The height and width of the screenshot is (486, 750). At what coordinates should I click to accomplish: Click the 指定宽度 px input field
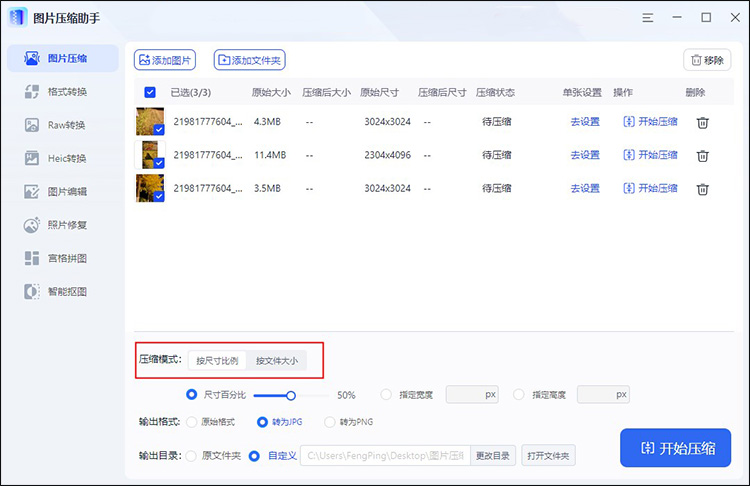tap(472, 395)
